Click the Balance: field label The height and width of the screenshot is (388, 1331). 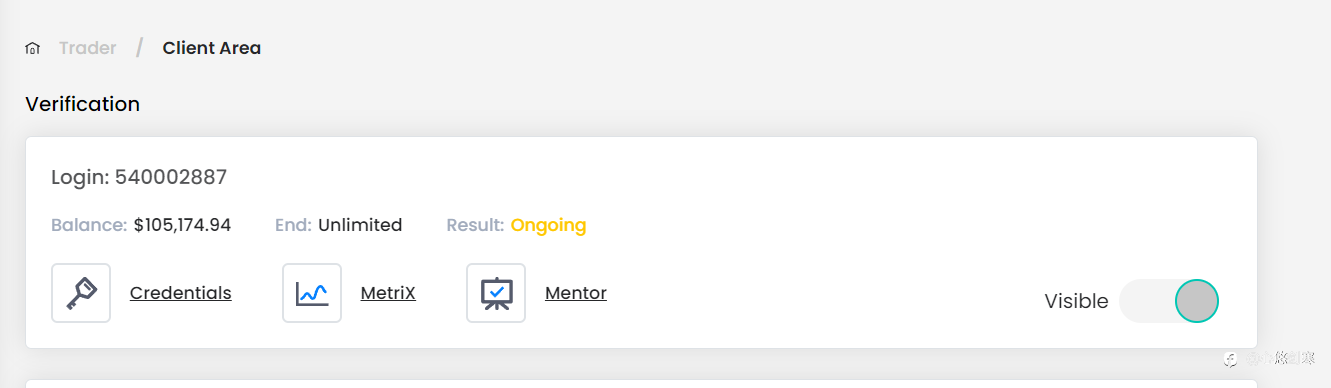89,225
